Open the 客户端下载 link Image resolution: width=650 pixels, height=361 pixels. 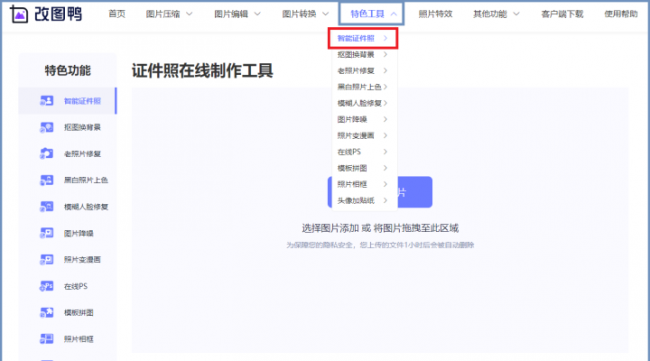[562, 14]
